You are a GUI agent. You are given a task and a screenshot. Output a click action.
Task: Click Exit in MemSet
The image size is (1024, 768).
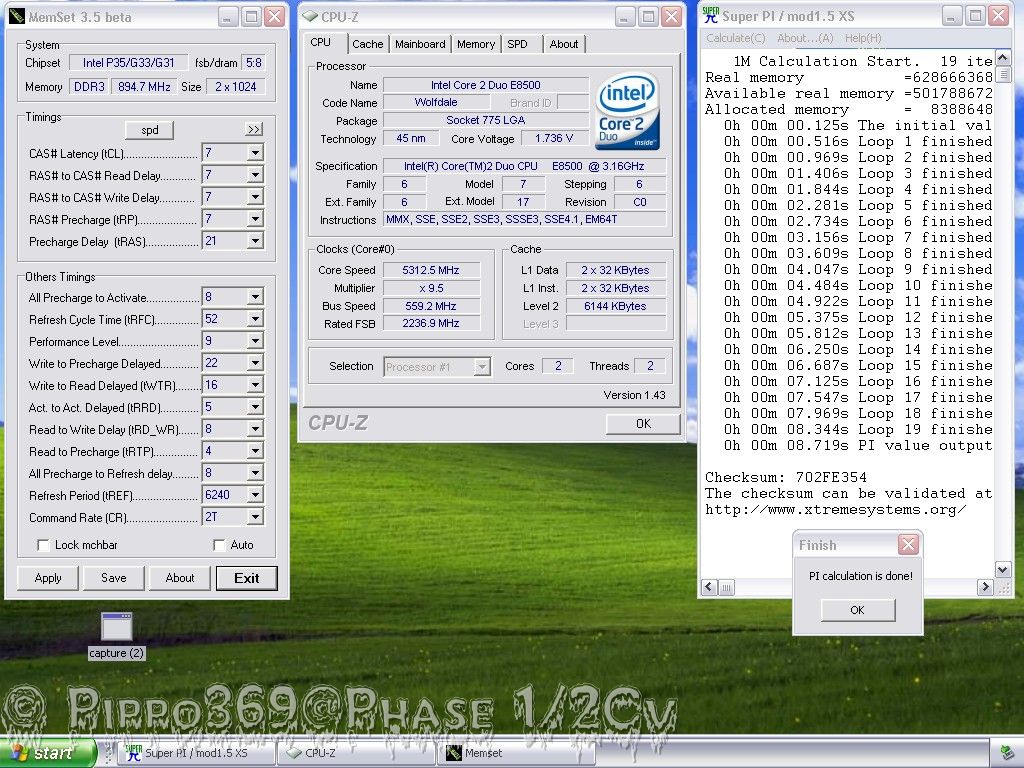pyautogui.click(x=247, y=578)
